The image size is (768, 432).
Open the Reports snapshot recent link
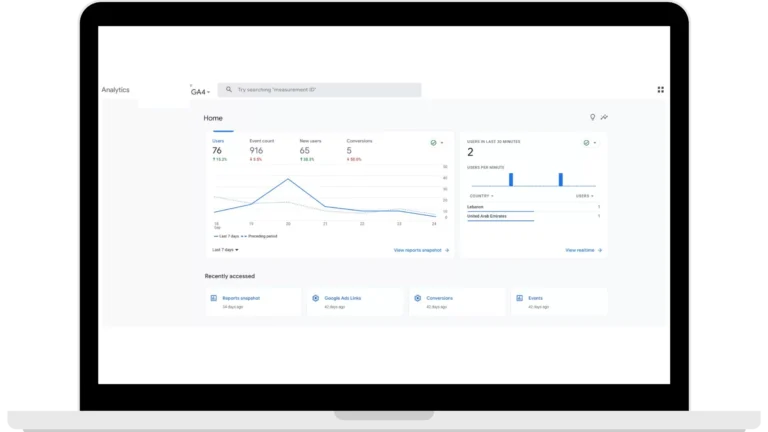pos(241,298)
